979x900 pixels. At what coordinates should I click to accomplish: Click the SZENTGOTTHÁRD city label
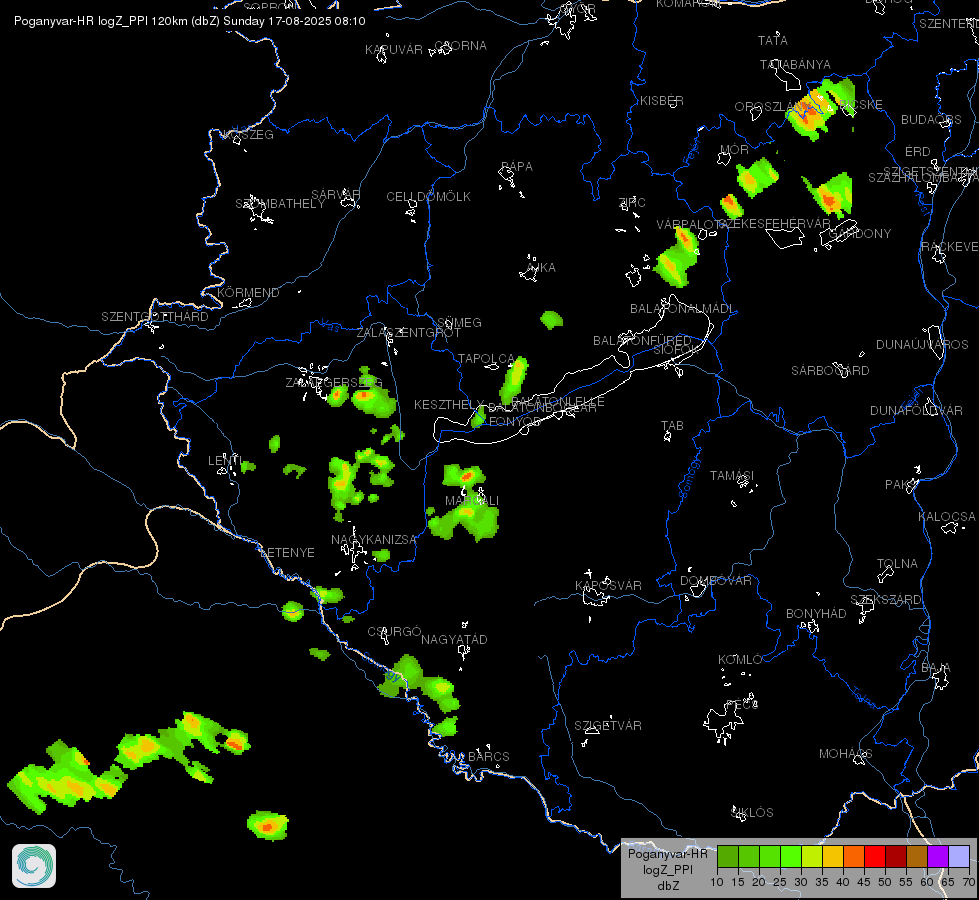[155, 317]
